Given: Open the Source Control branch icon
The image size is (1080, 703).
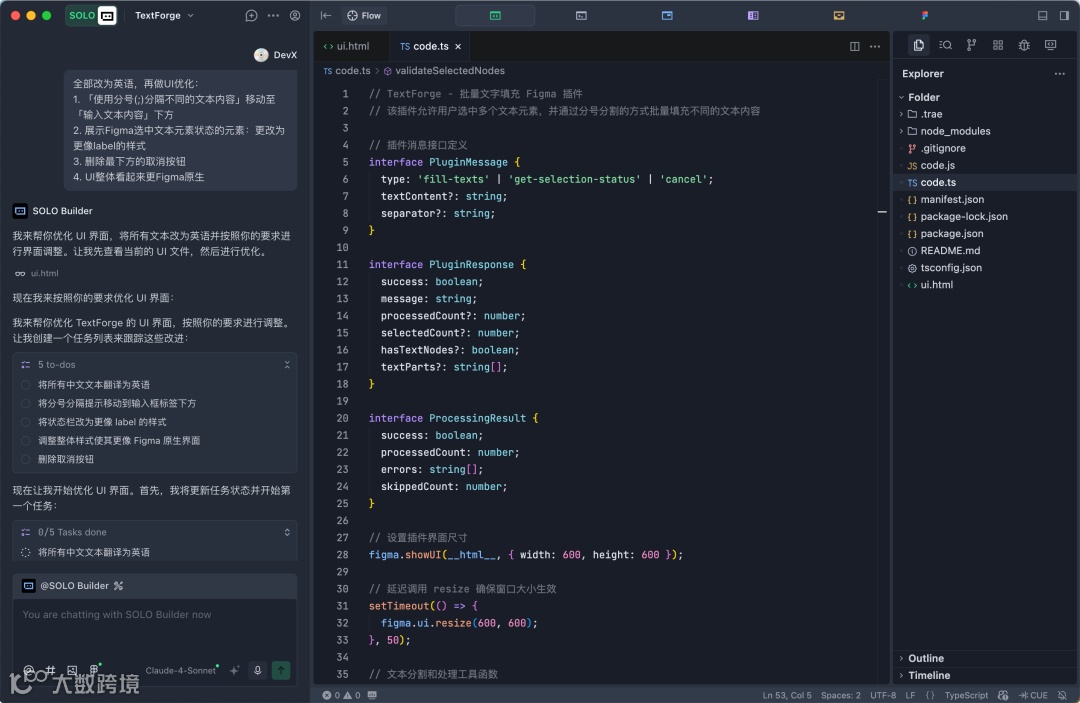Looking at the screenshot, I should click(971, 45).
